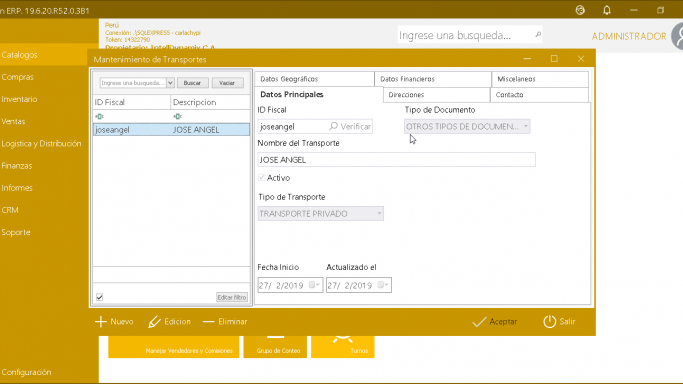Click the Editar filtro button
The image size is (683, 384).
pyautogui.click(x=232, y=297)
